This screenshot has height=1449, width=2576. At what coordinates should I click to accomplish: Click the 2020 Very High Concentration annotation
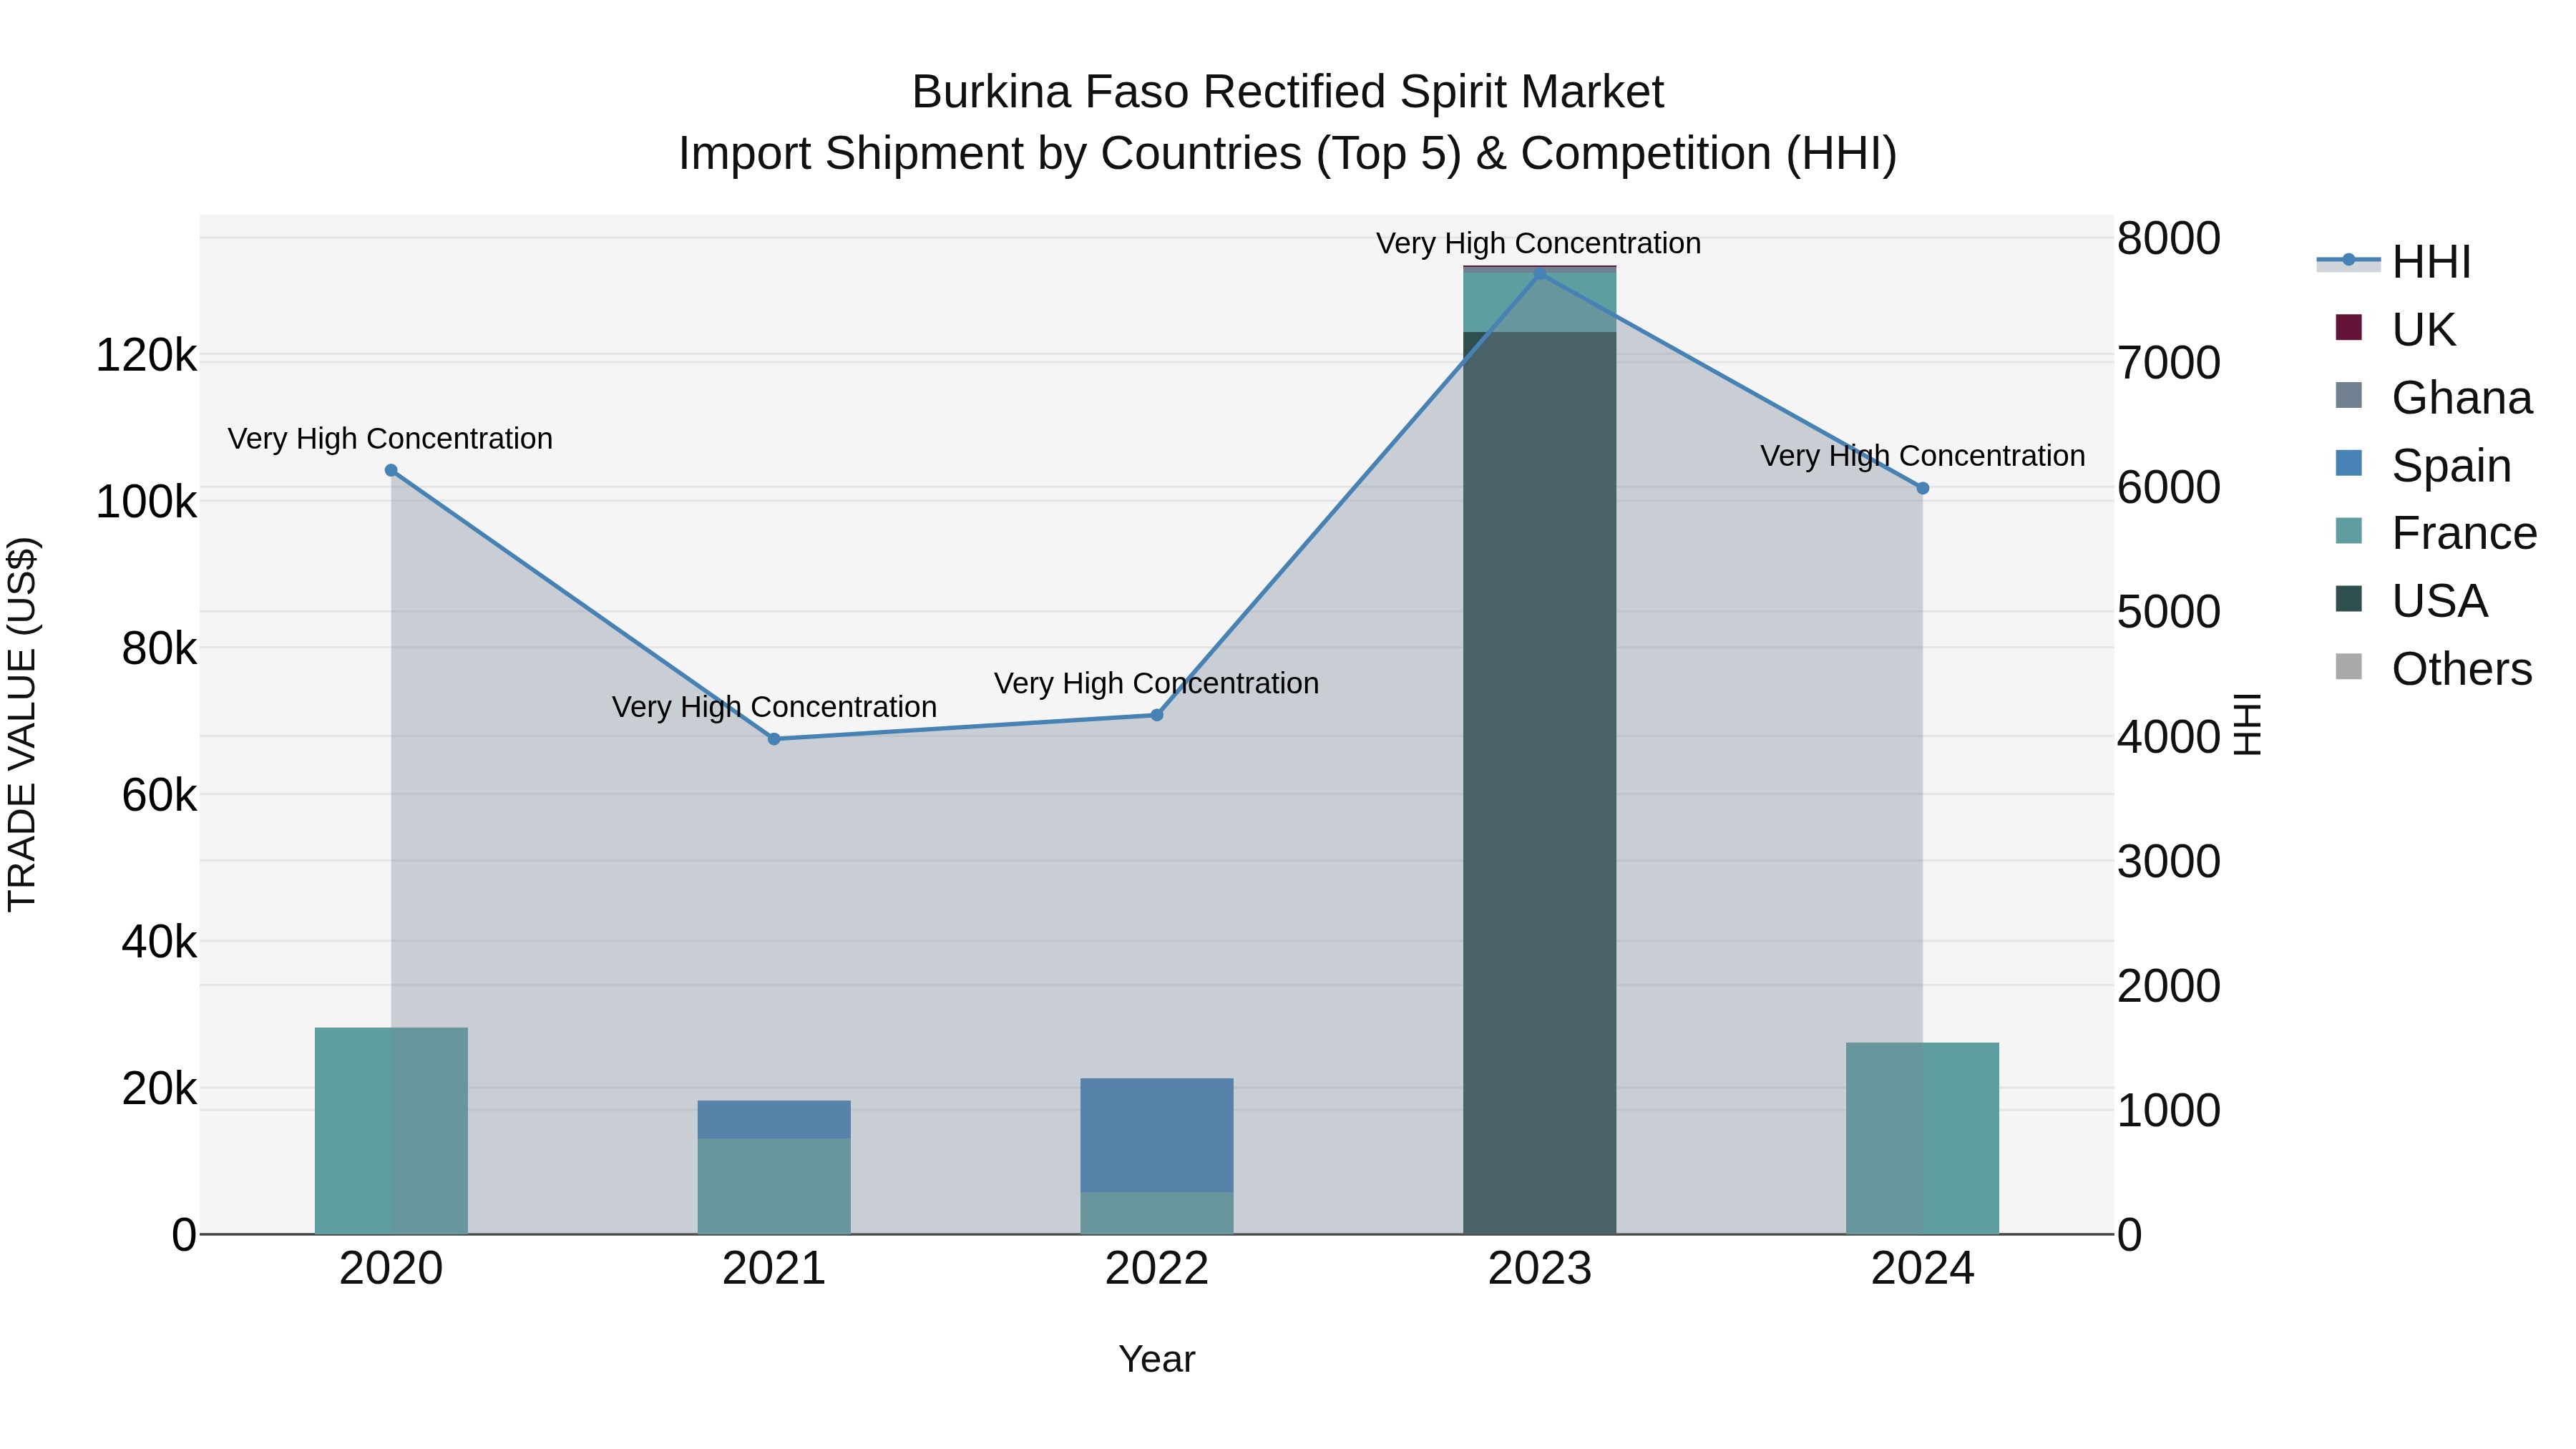tap(390, 439)
